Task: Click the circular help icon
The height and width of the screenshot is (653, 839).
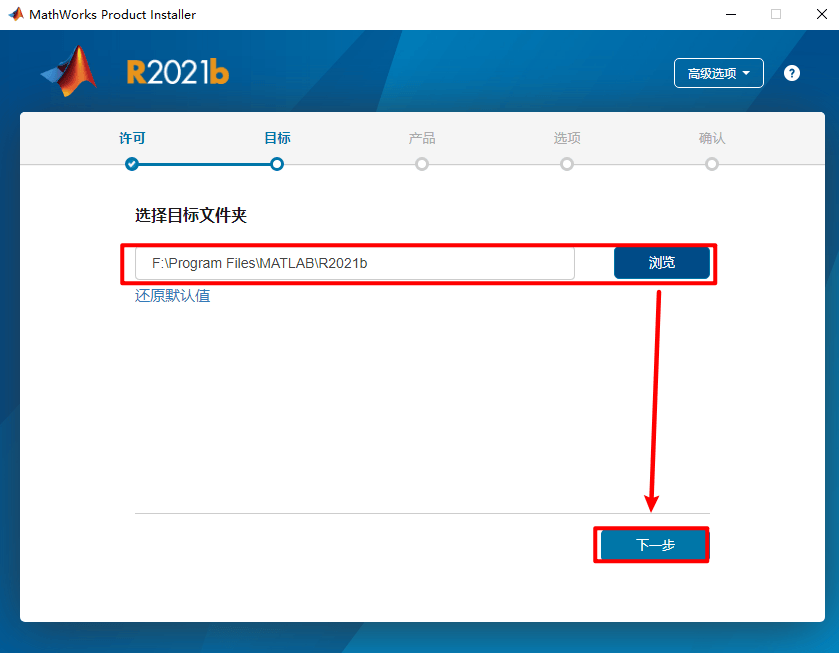Action: [x=793, y=73]
